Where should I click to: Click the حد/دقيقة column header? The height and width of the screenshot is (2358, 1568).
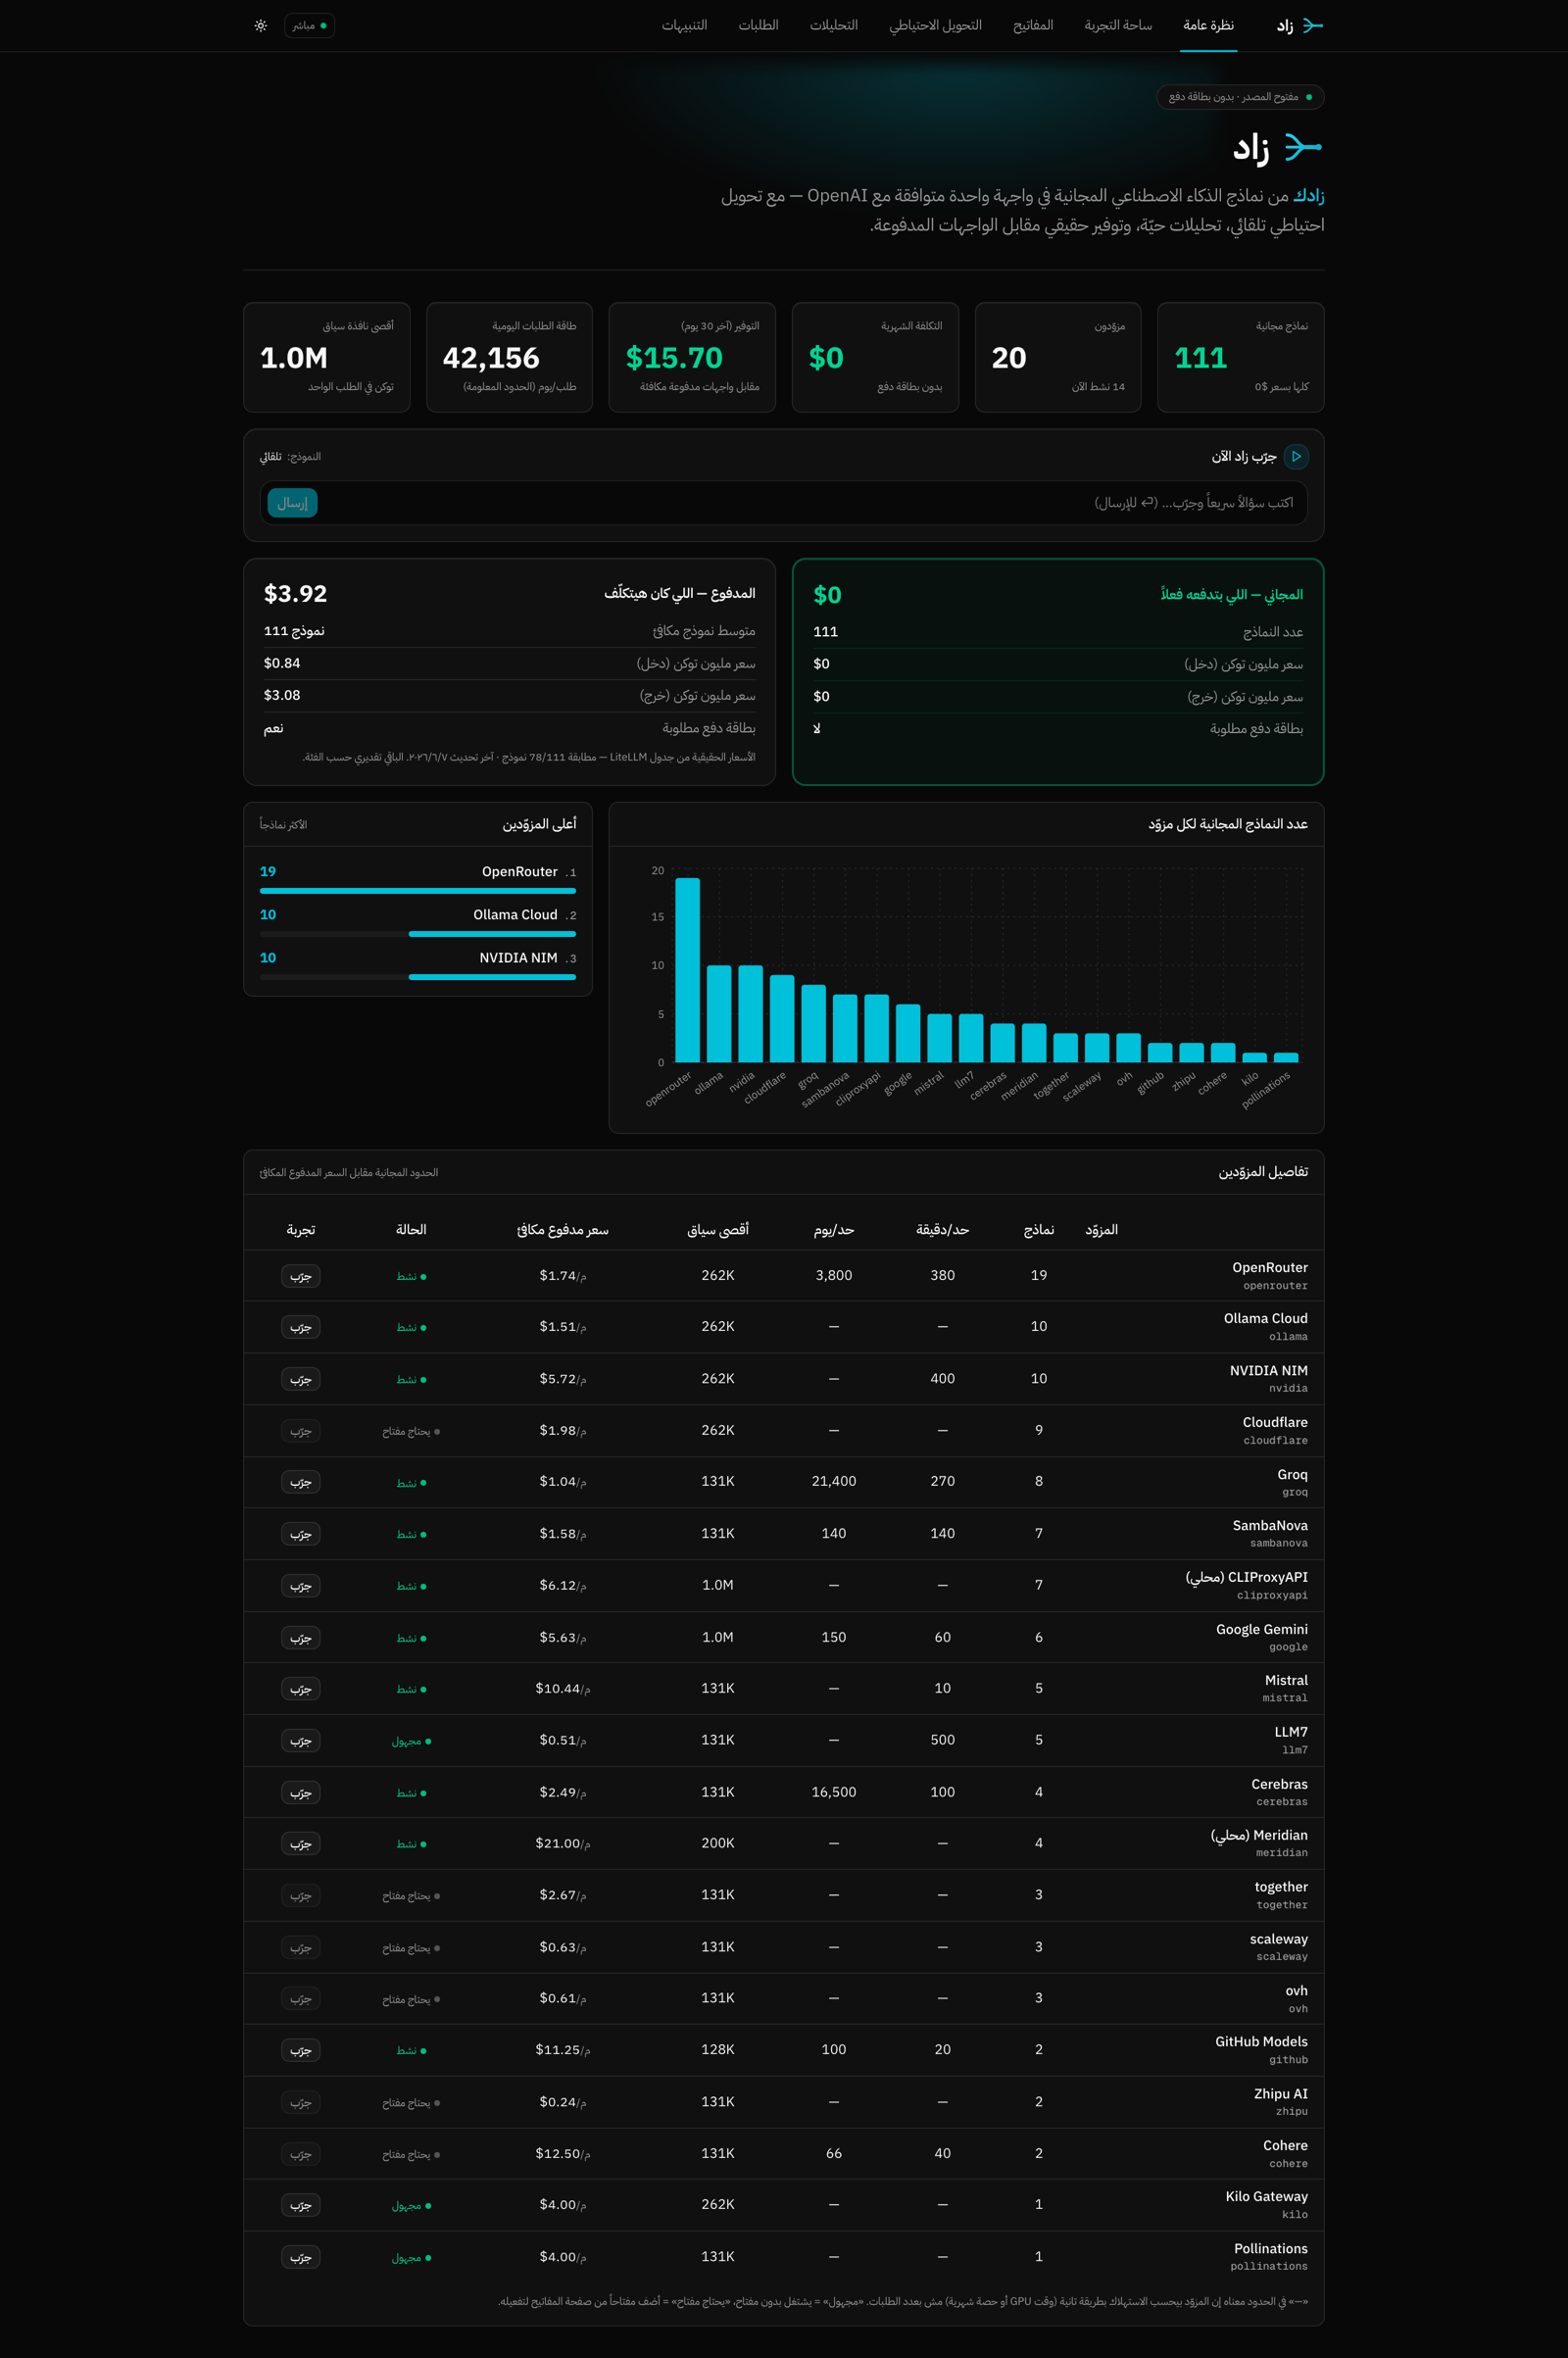point(942,1230)
